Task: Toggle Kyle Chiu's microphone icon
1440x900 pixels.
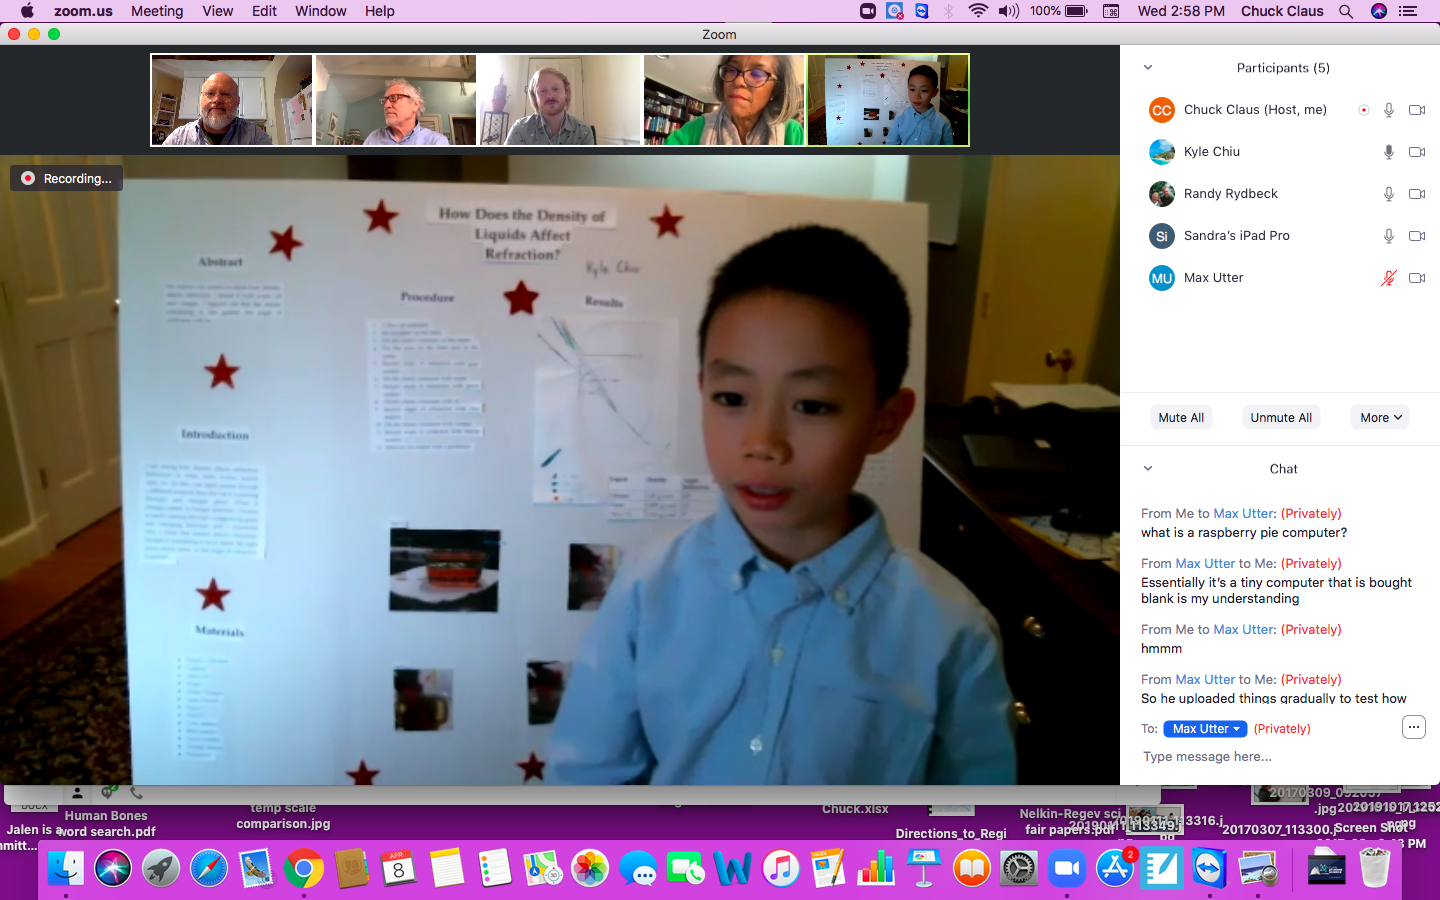Action: click(x=1388, y=152)
